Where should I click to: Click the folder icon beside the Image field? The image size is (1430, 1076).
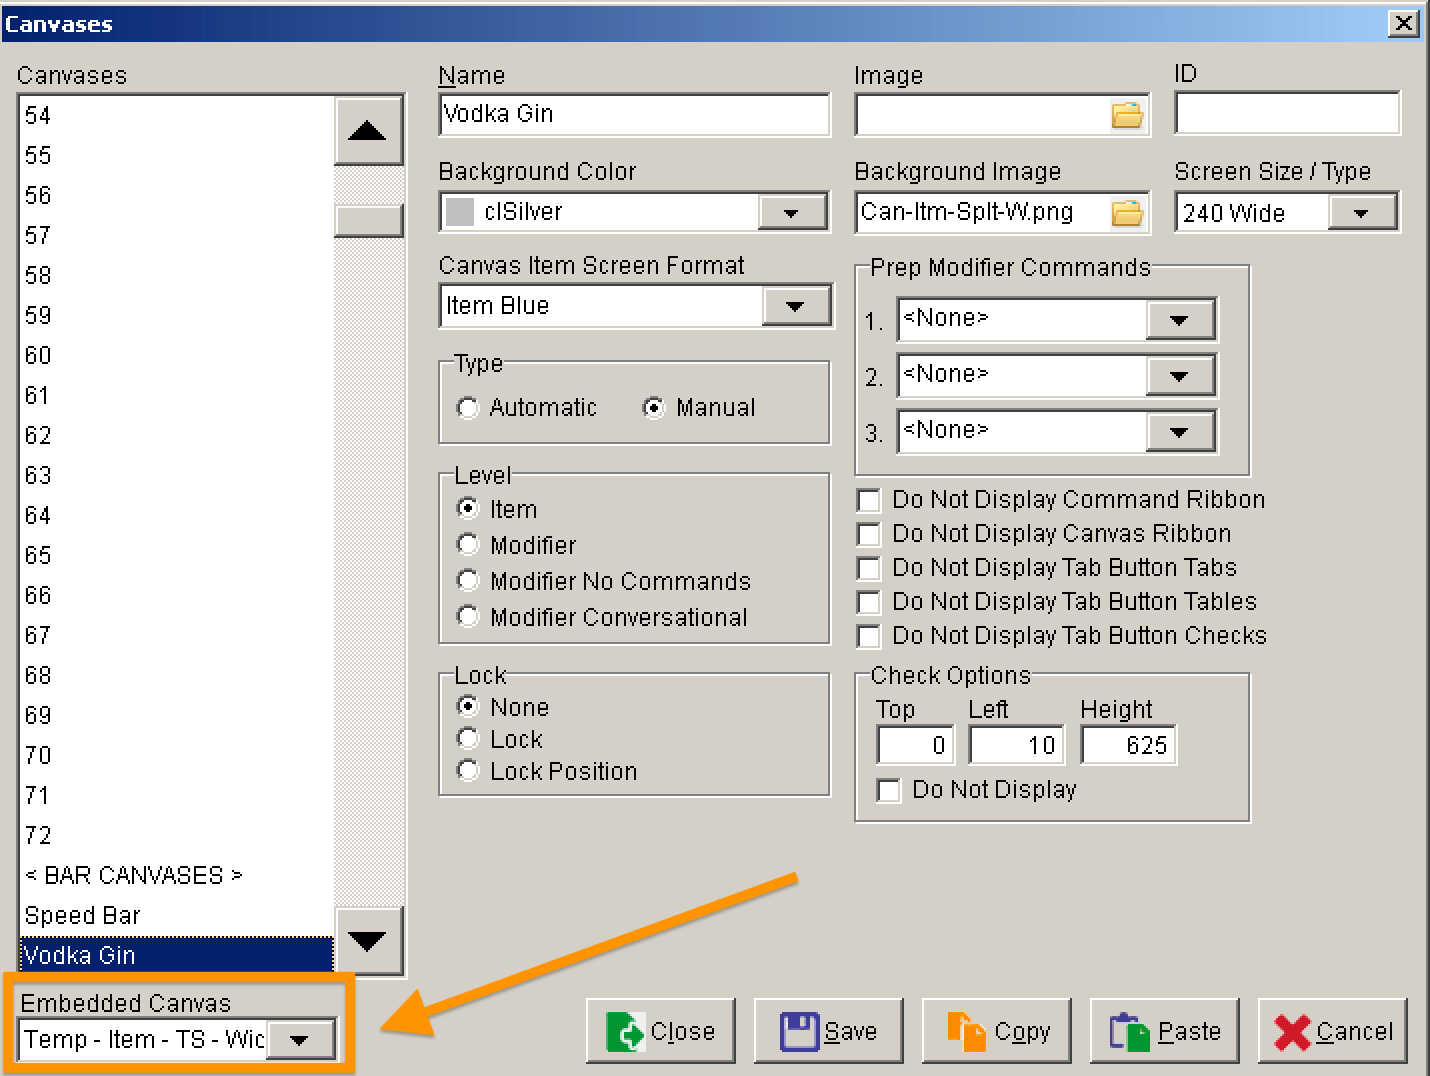click(x=1127, y=114)
